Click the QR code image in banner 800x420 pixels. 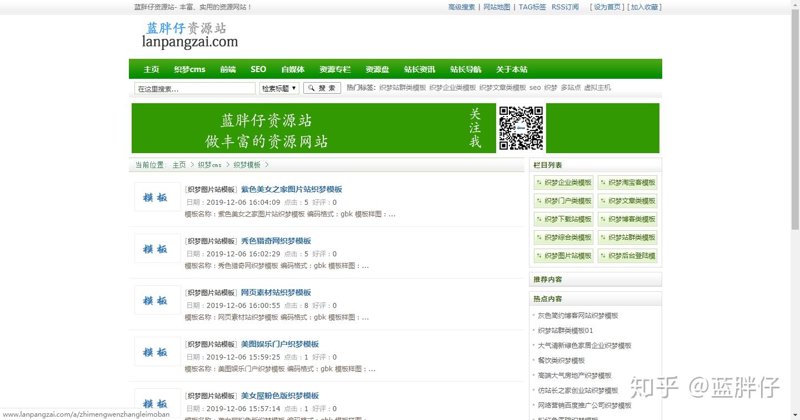[x=521, y=128]
